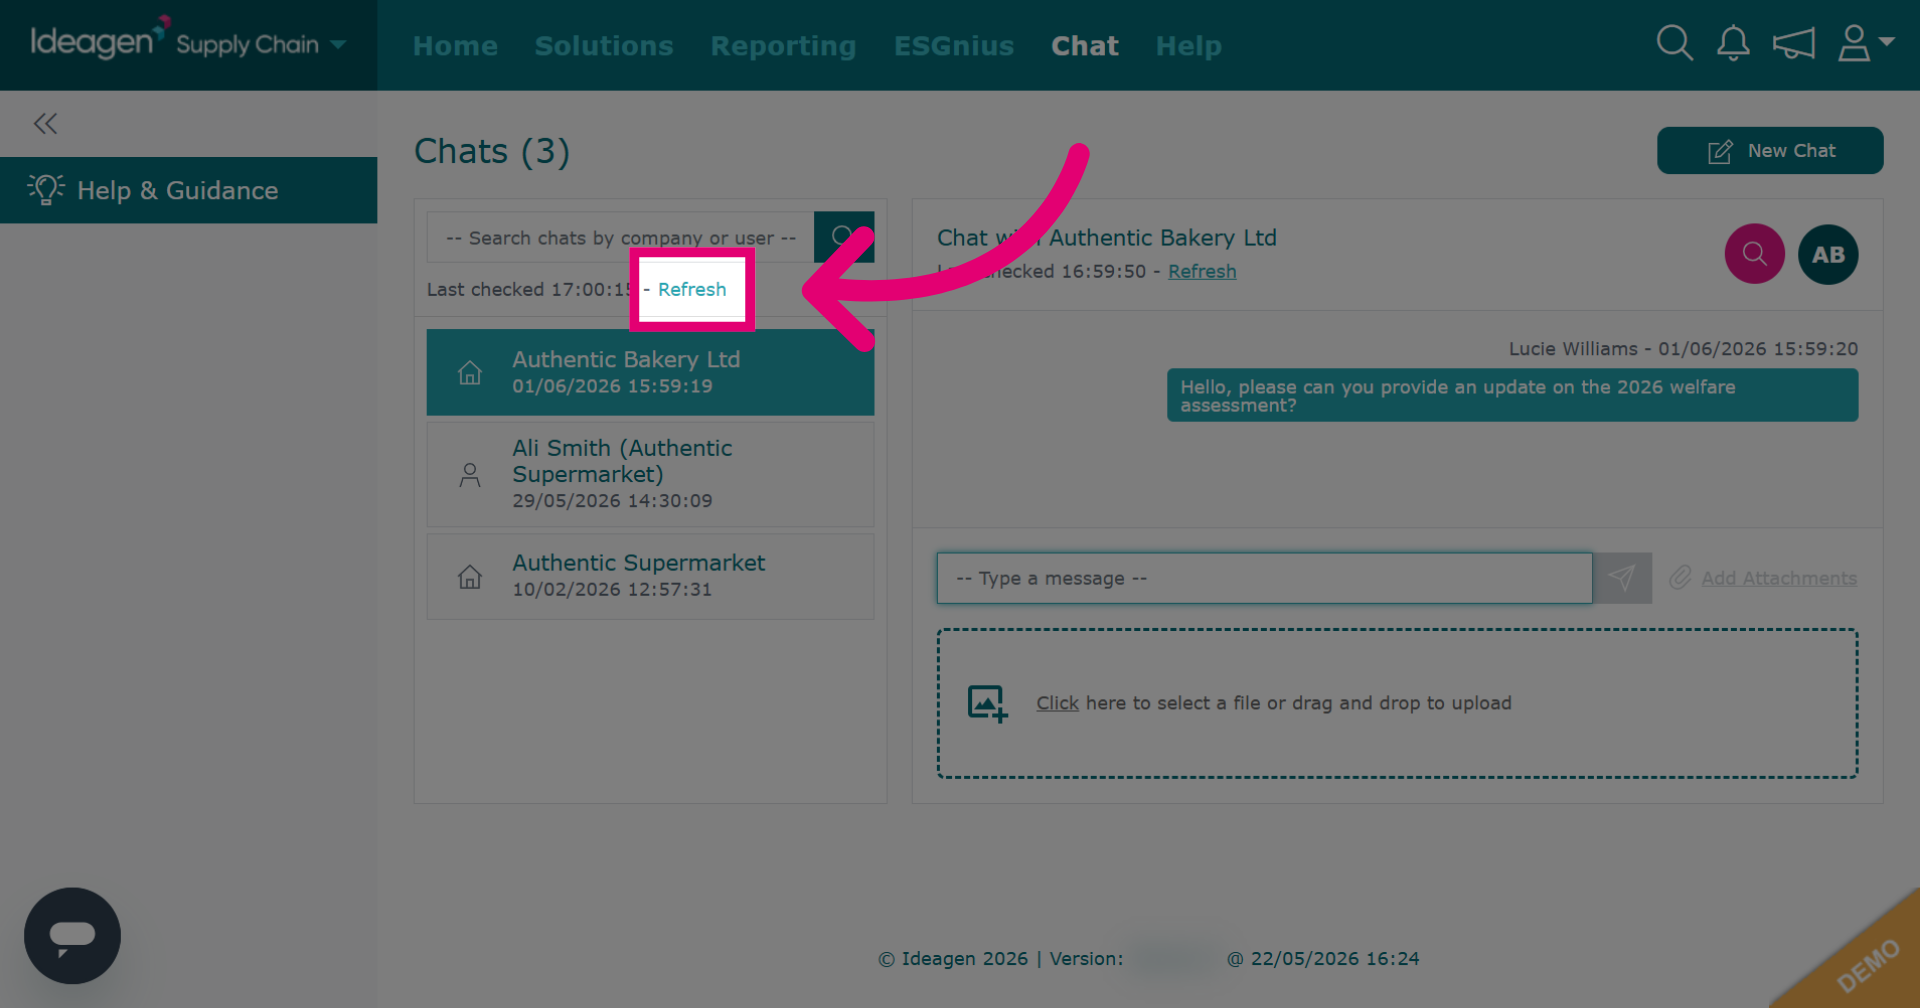
Task: Click the add image upload icon
Action: point(987,703)
